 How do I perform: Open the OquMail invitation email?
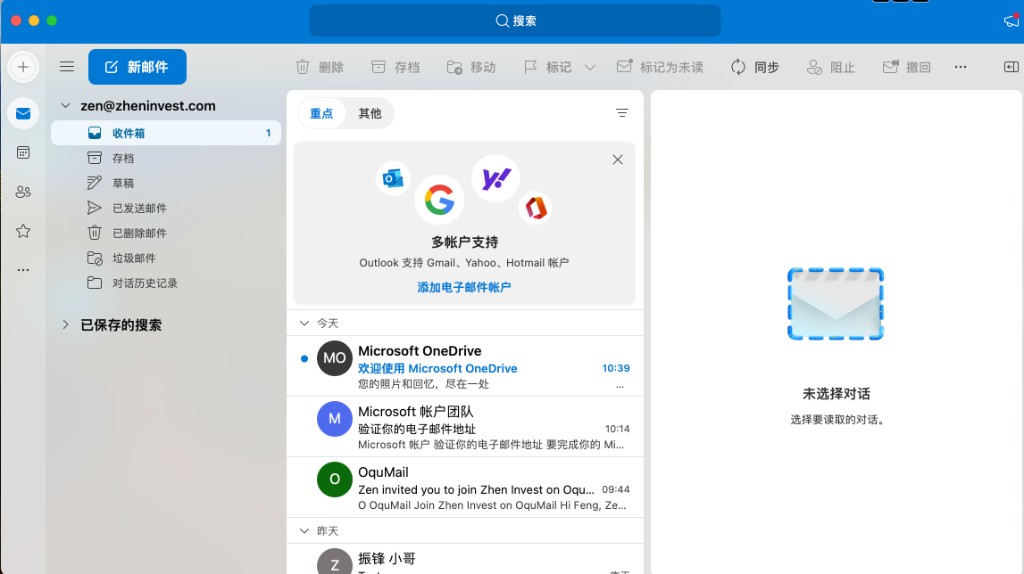coord(465,488)
